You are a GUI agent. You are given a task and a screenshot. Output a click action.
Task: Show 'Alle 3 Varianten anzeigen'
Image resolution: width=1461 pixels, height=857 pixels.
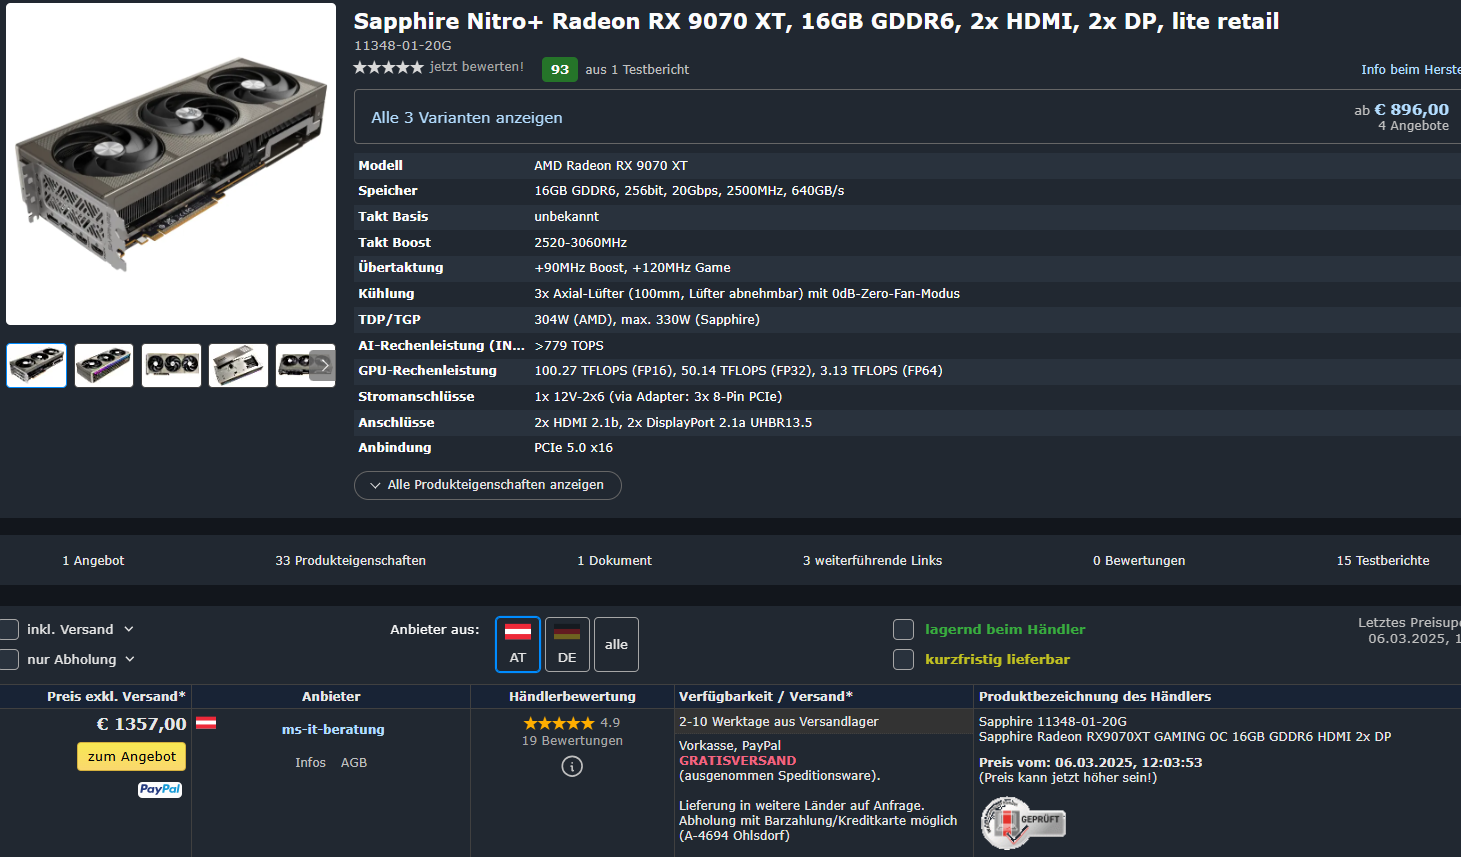point(467,117)
